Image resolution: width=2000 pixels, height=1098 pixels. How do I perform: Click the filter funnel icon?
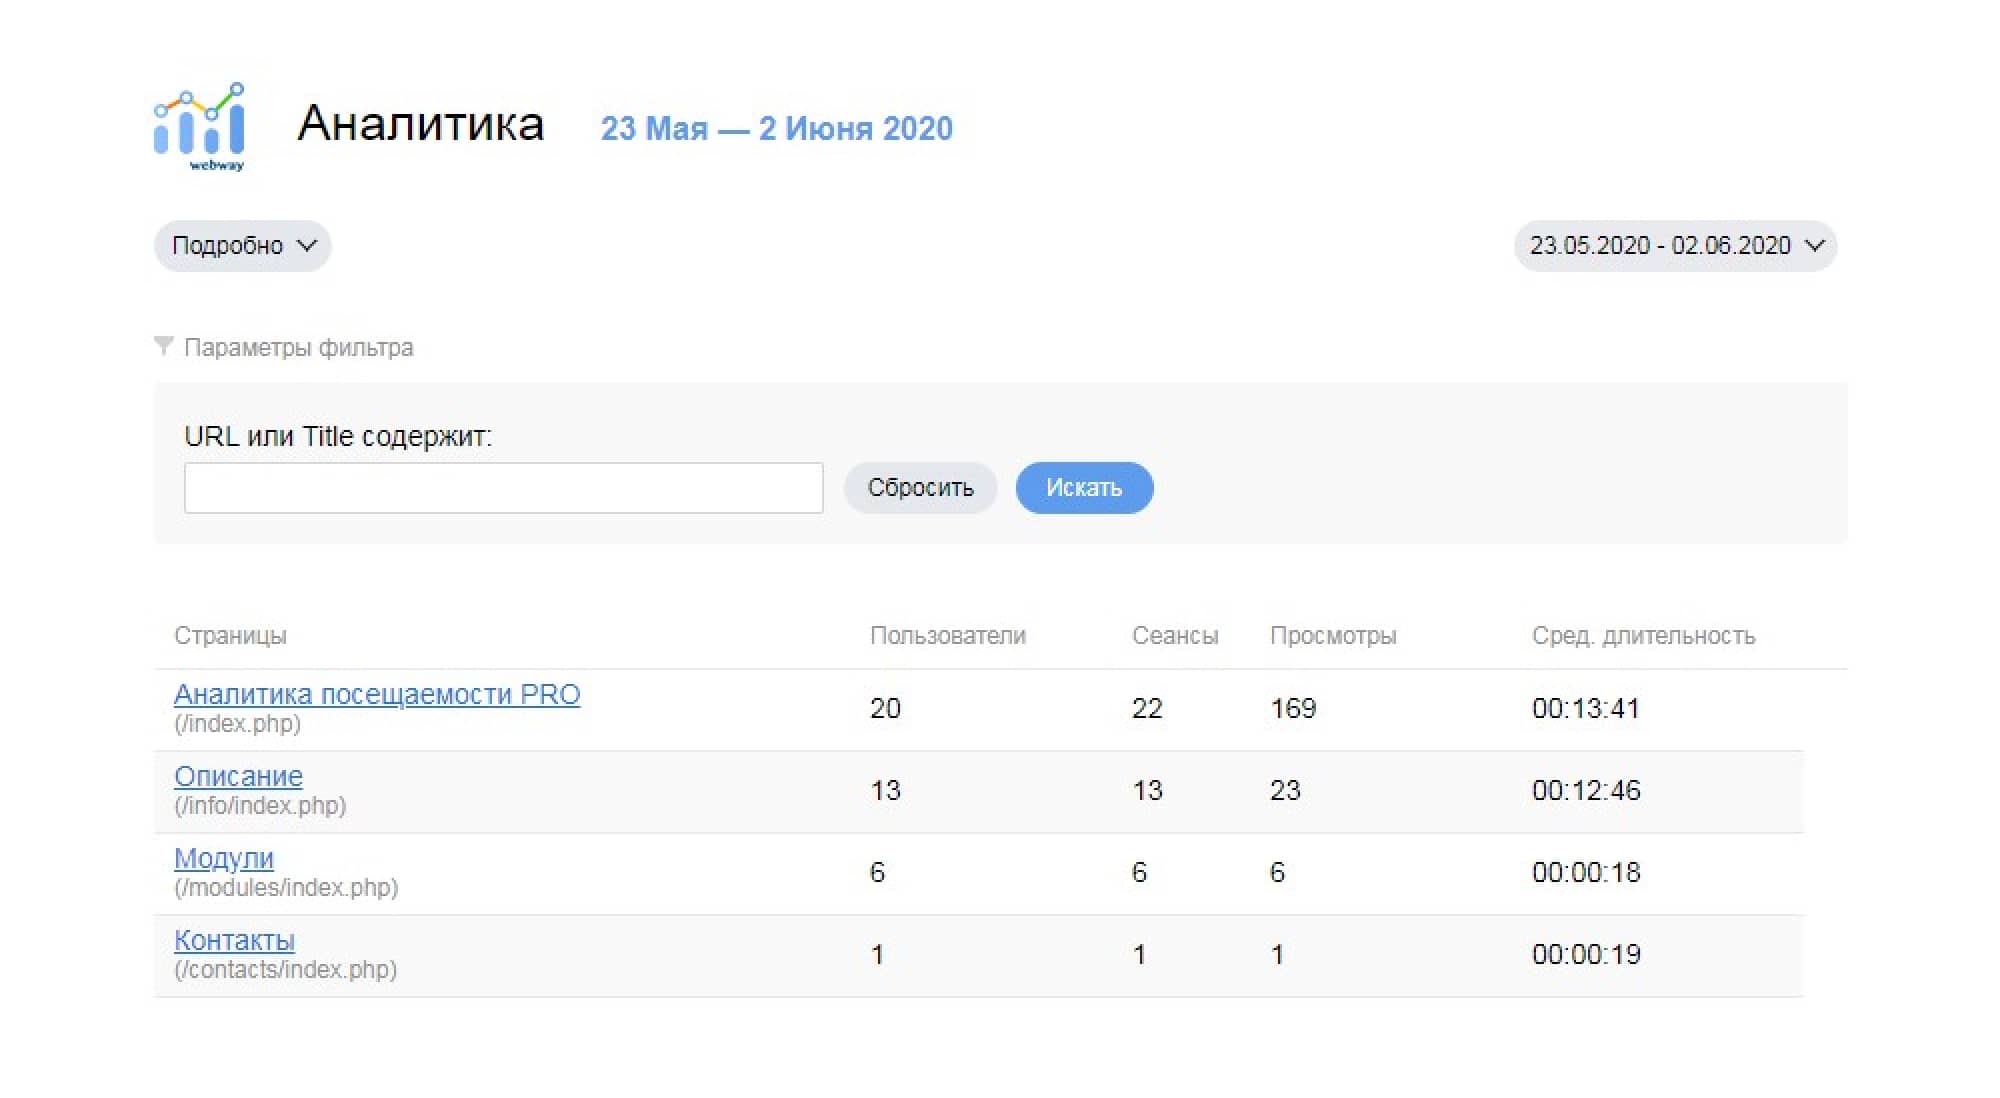point(164,346)
